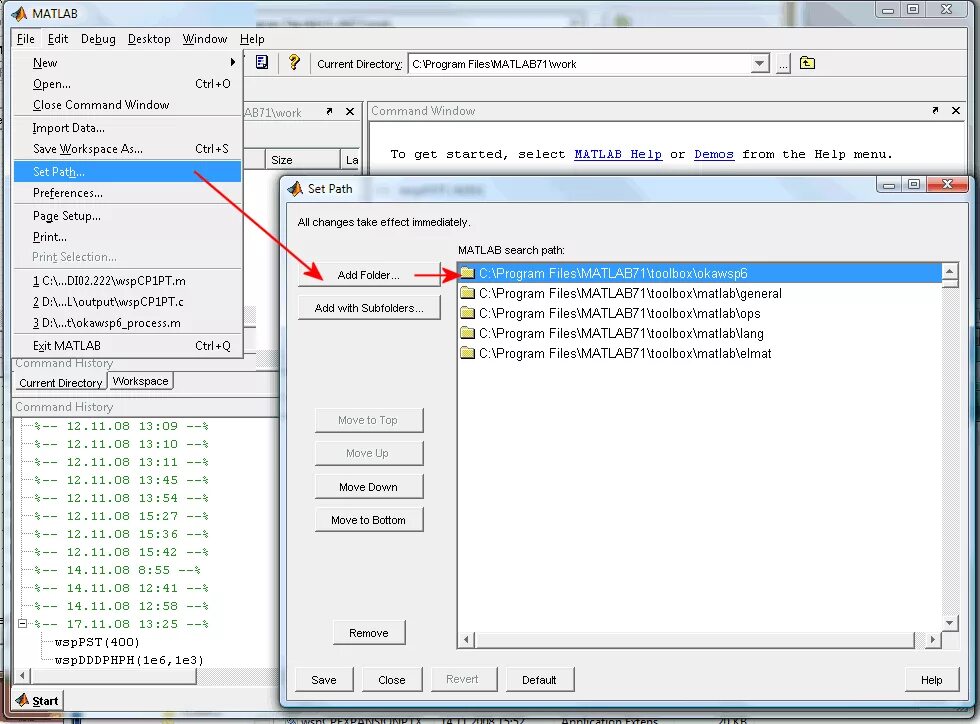Select folder icon of matlab\lang path entry
Viewport: 980px width, 724px height.
coord(467,333)
